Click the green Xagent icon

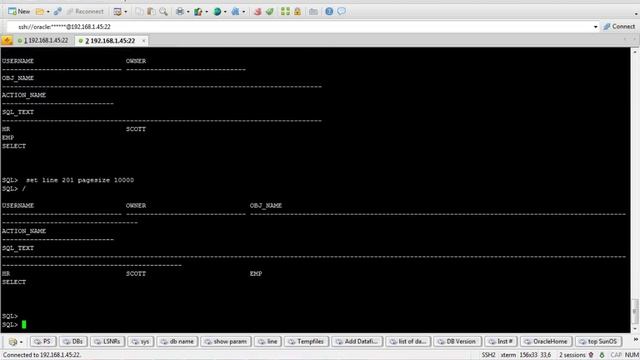[x=269, y=11]
